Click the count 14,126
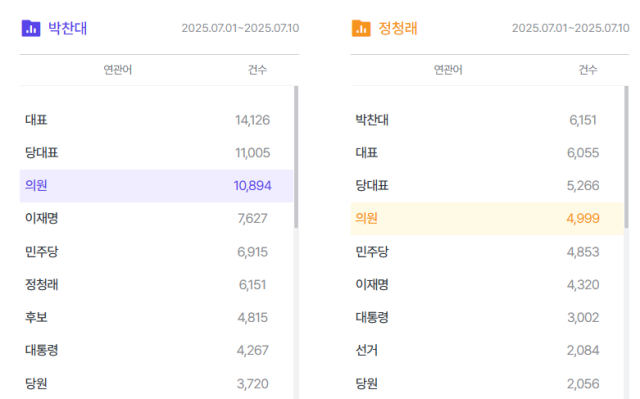 pyautogui.click(x=252, y=120)
